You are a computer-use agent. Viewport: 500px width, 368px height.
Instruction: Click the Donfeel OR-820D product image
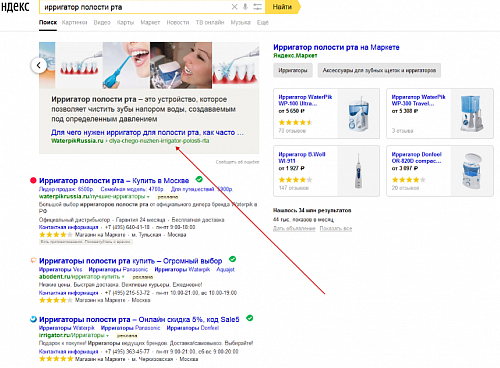coord(472,171)
